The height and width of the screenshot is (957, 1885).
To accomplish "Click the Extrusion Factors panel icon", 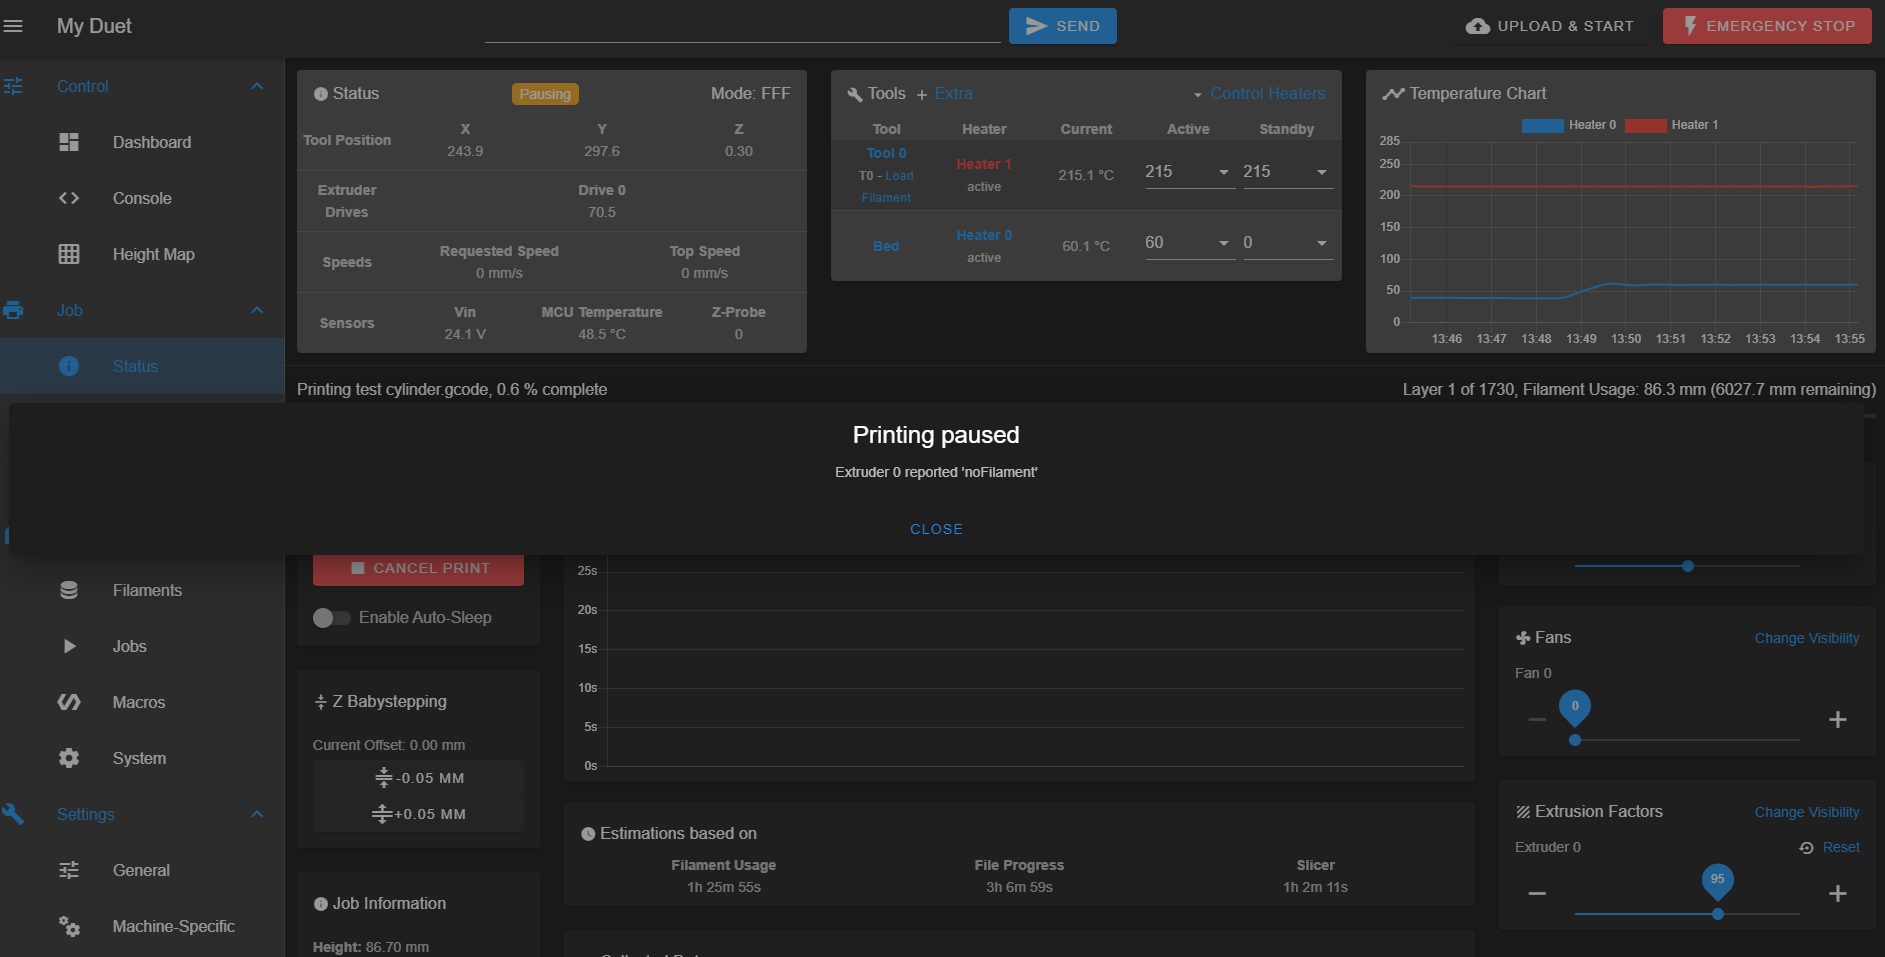I will (1523, 812).
